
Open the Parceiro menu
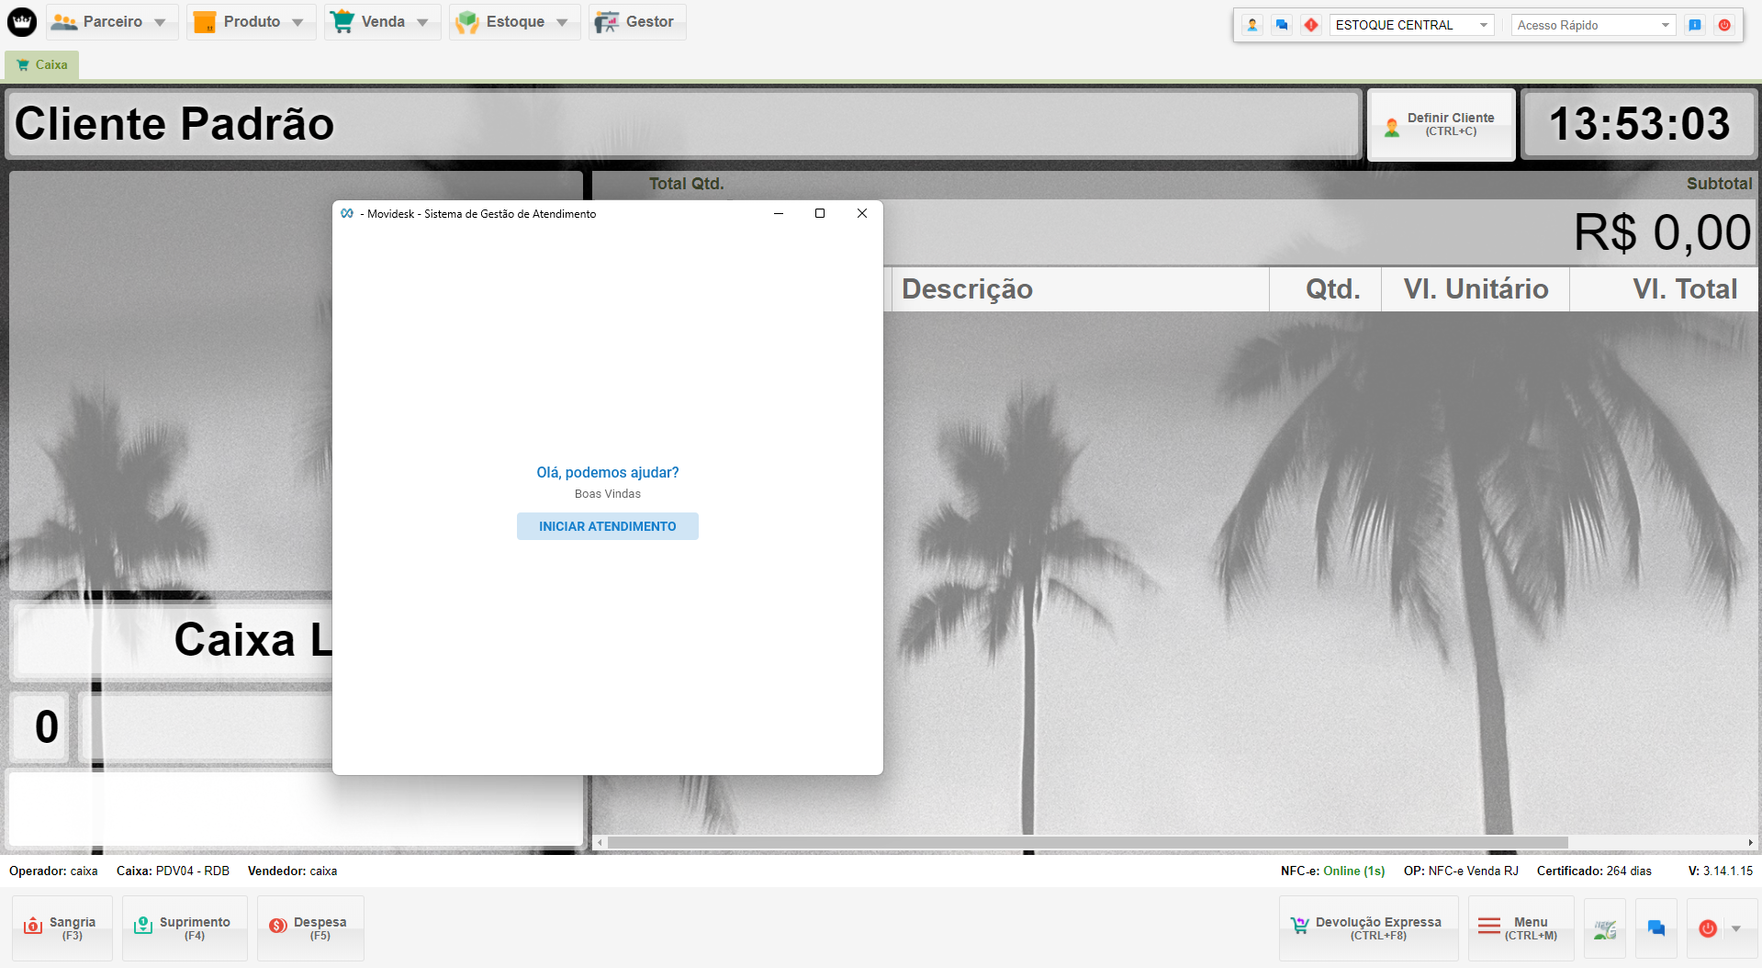click(111, 22)
